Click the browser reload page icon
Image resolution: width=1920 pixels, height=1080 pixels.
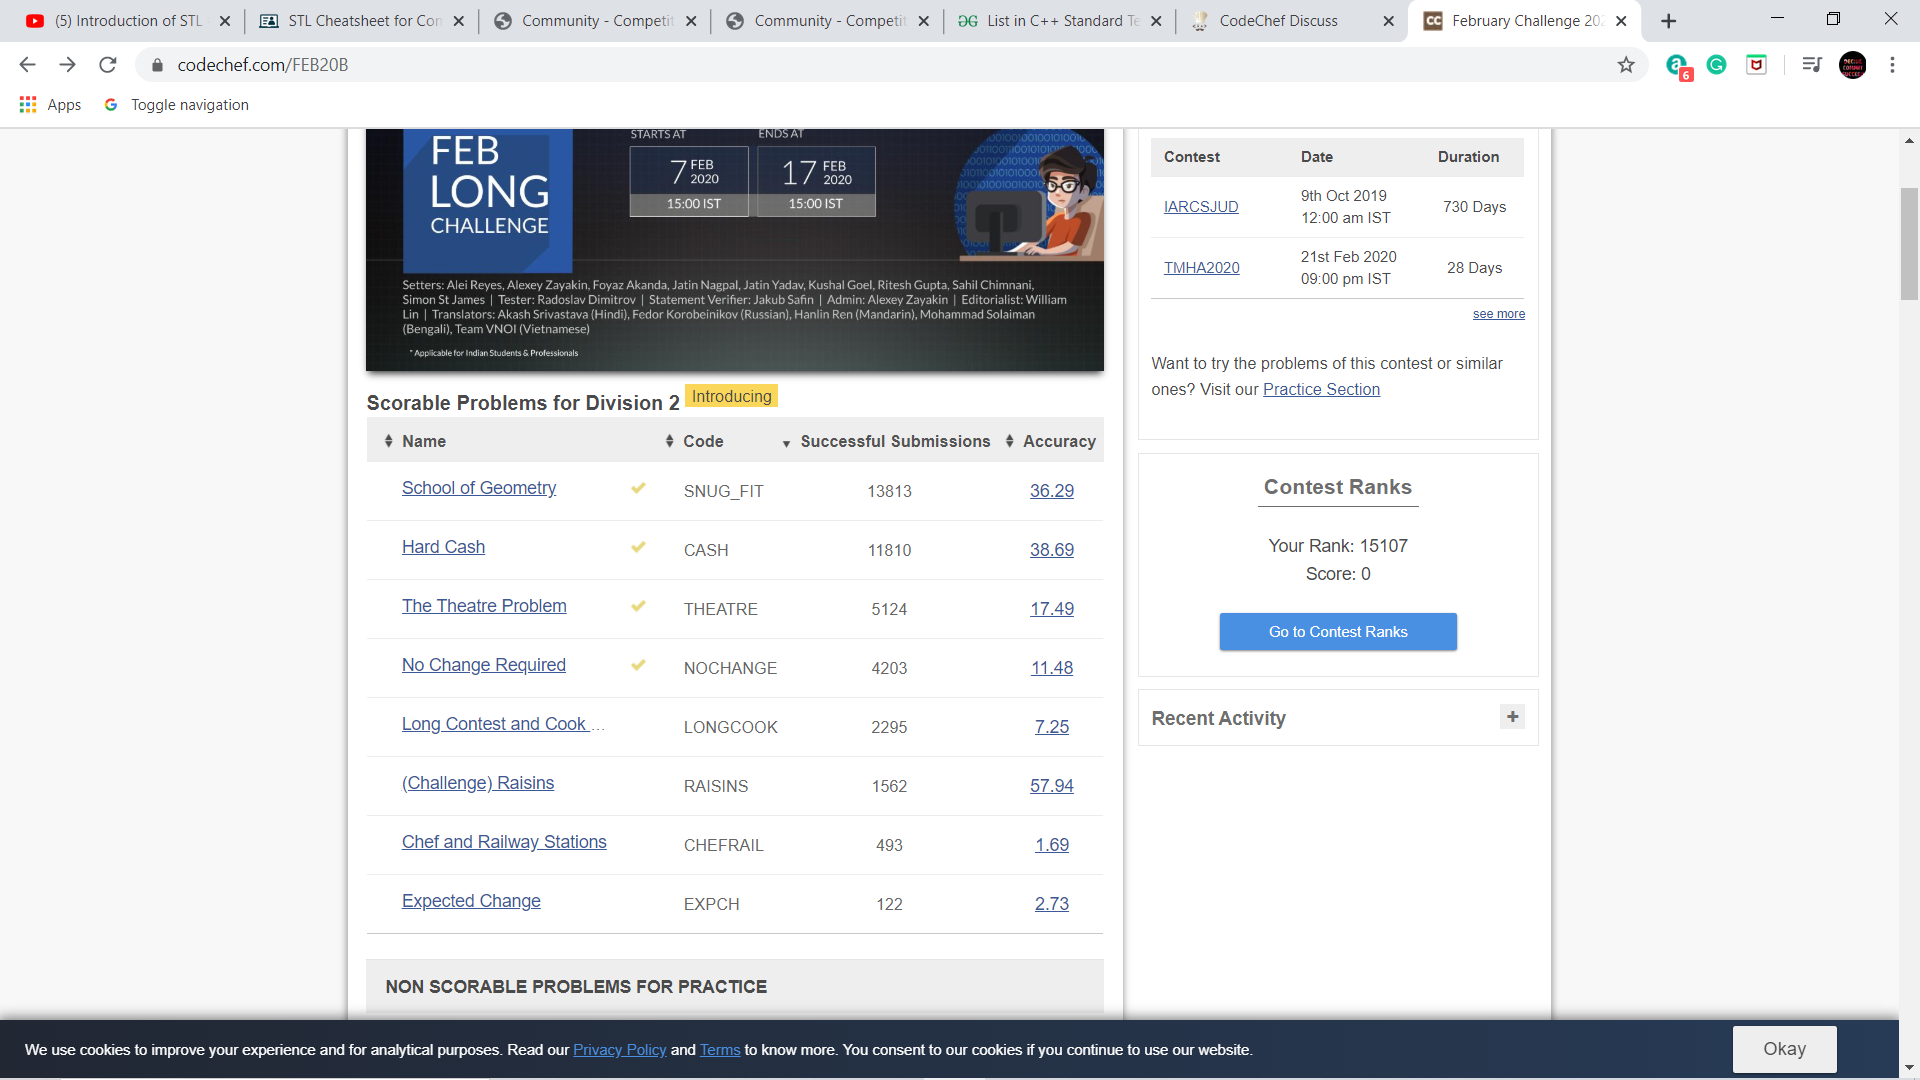pos(108,65)
